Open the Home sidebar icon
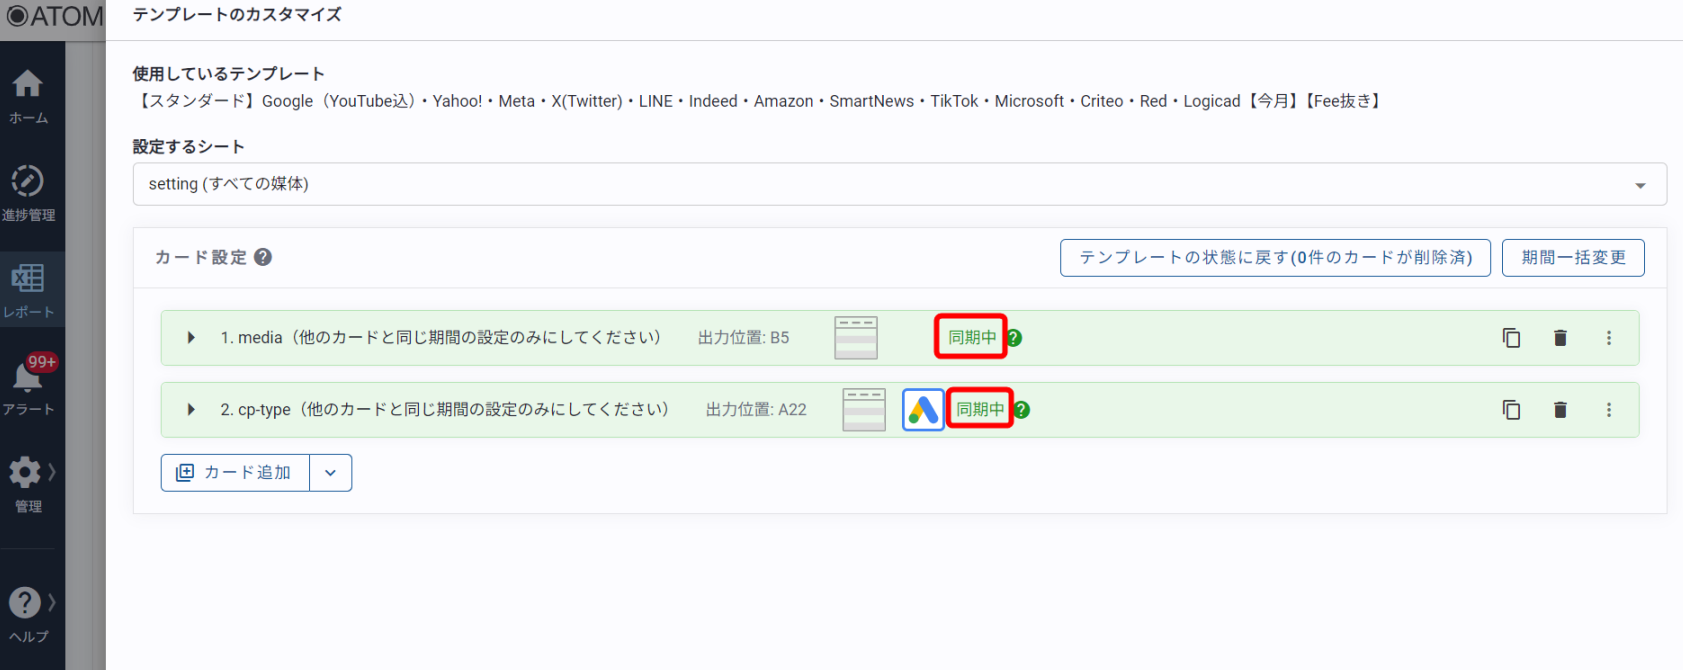1683x670 pixels. click(x=28, y=96)
